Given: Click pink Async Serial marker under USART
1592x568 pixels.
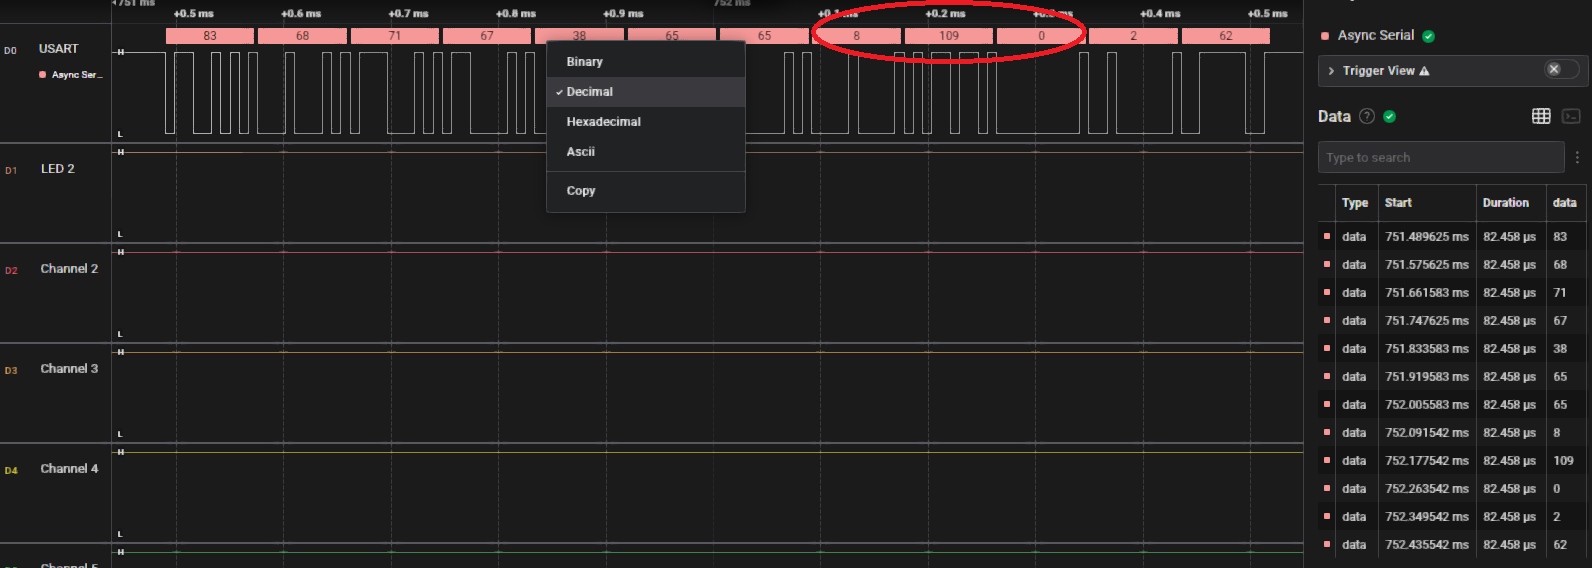Looking at the screenshot, I should point(42,75).
